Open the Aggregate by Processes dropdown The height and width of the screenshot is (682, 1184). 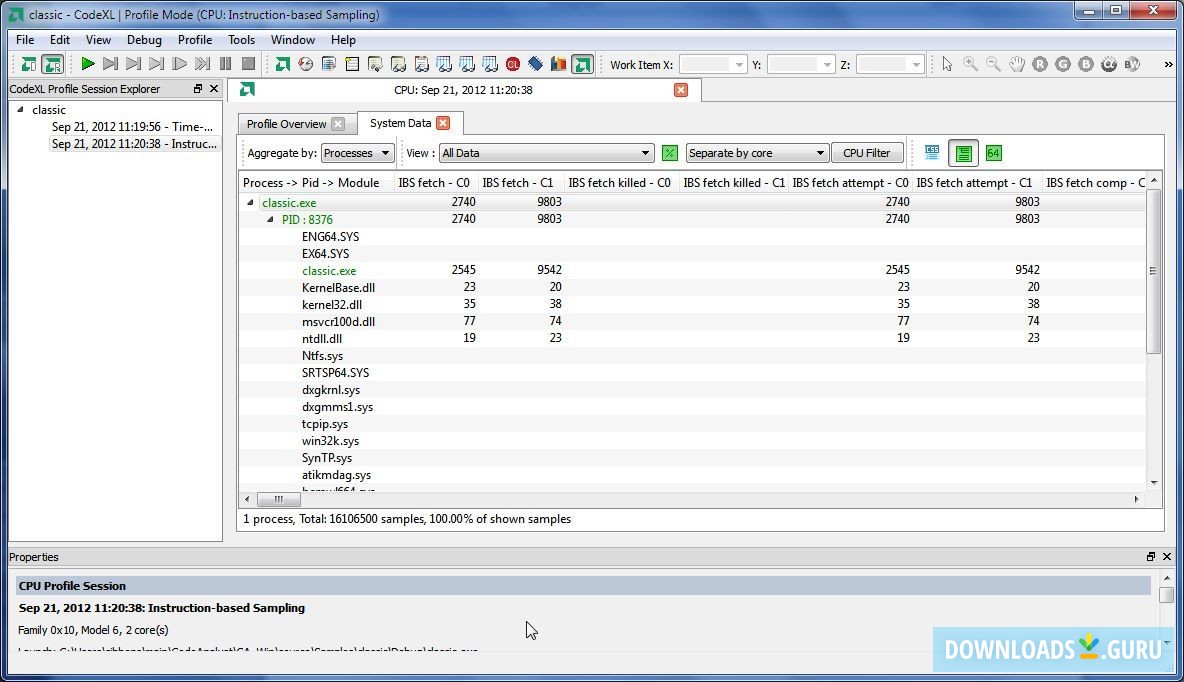[357, 153]
